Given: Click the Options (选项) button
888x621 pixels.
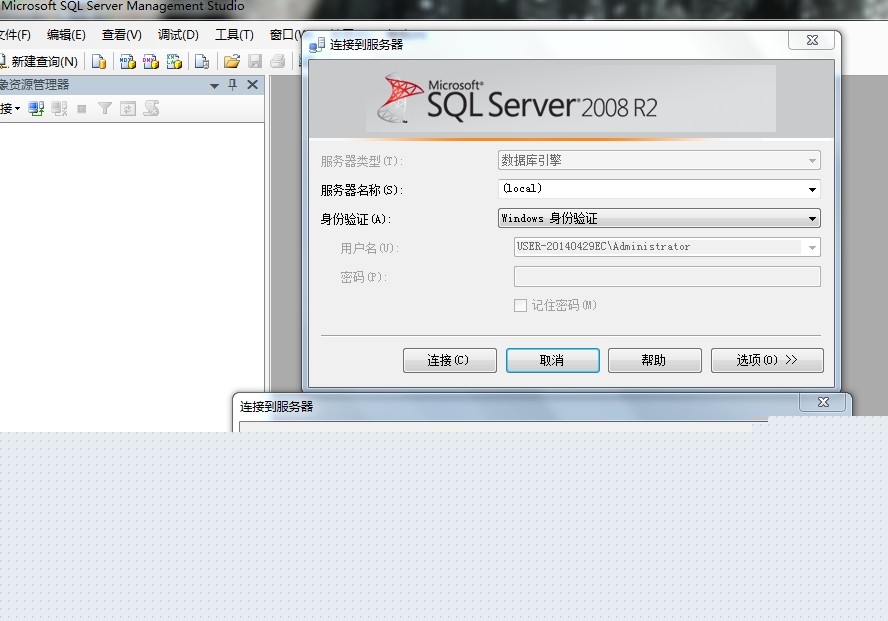Looking at the screenshot, I should point(767,360).
